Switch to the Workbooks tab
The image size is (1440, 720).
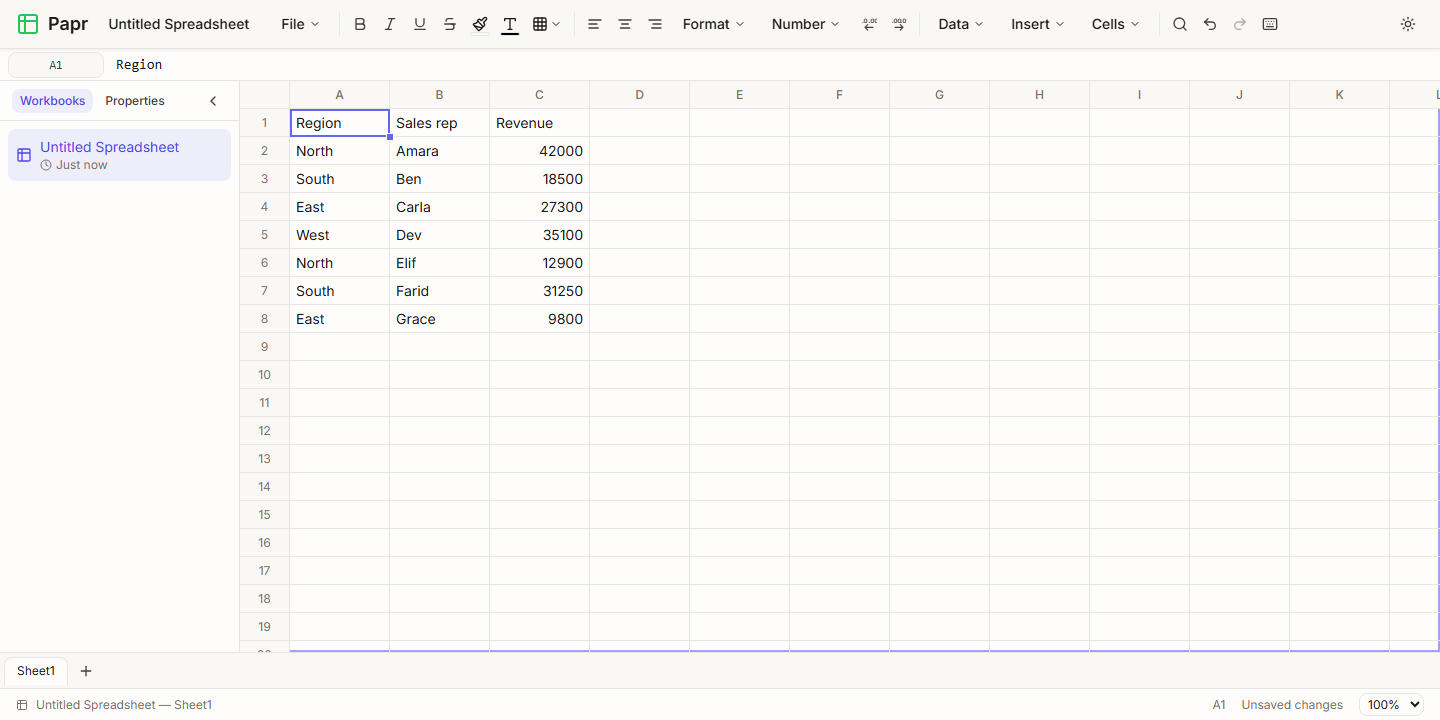[x=52, y=101]
